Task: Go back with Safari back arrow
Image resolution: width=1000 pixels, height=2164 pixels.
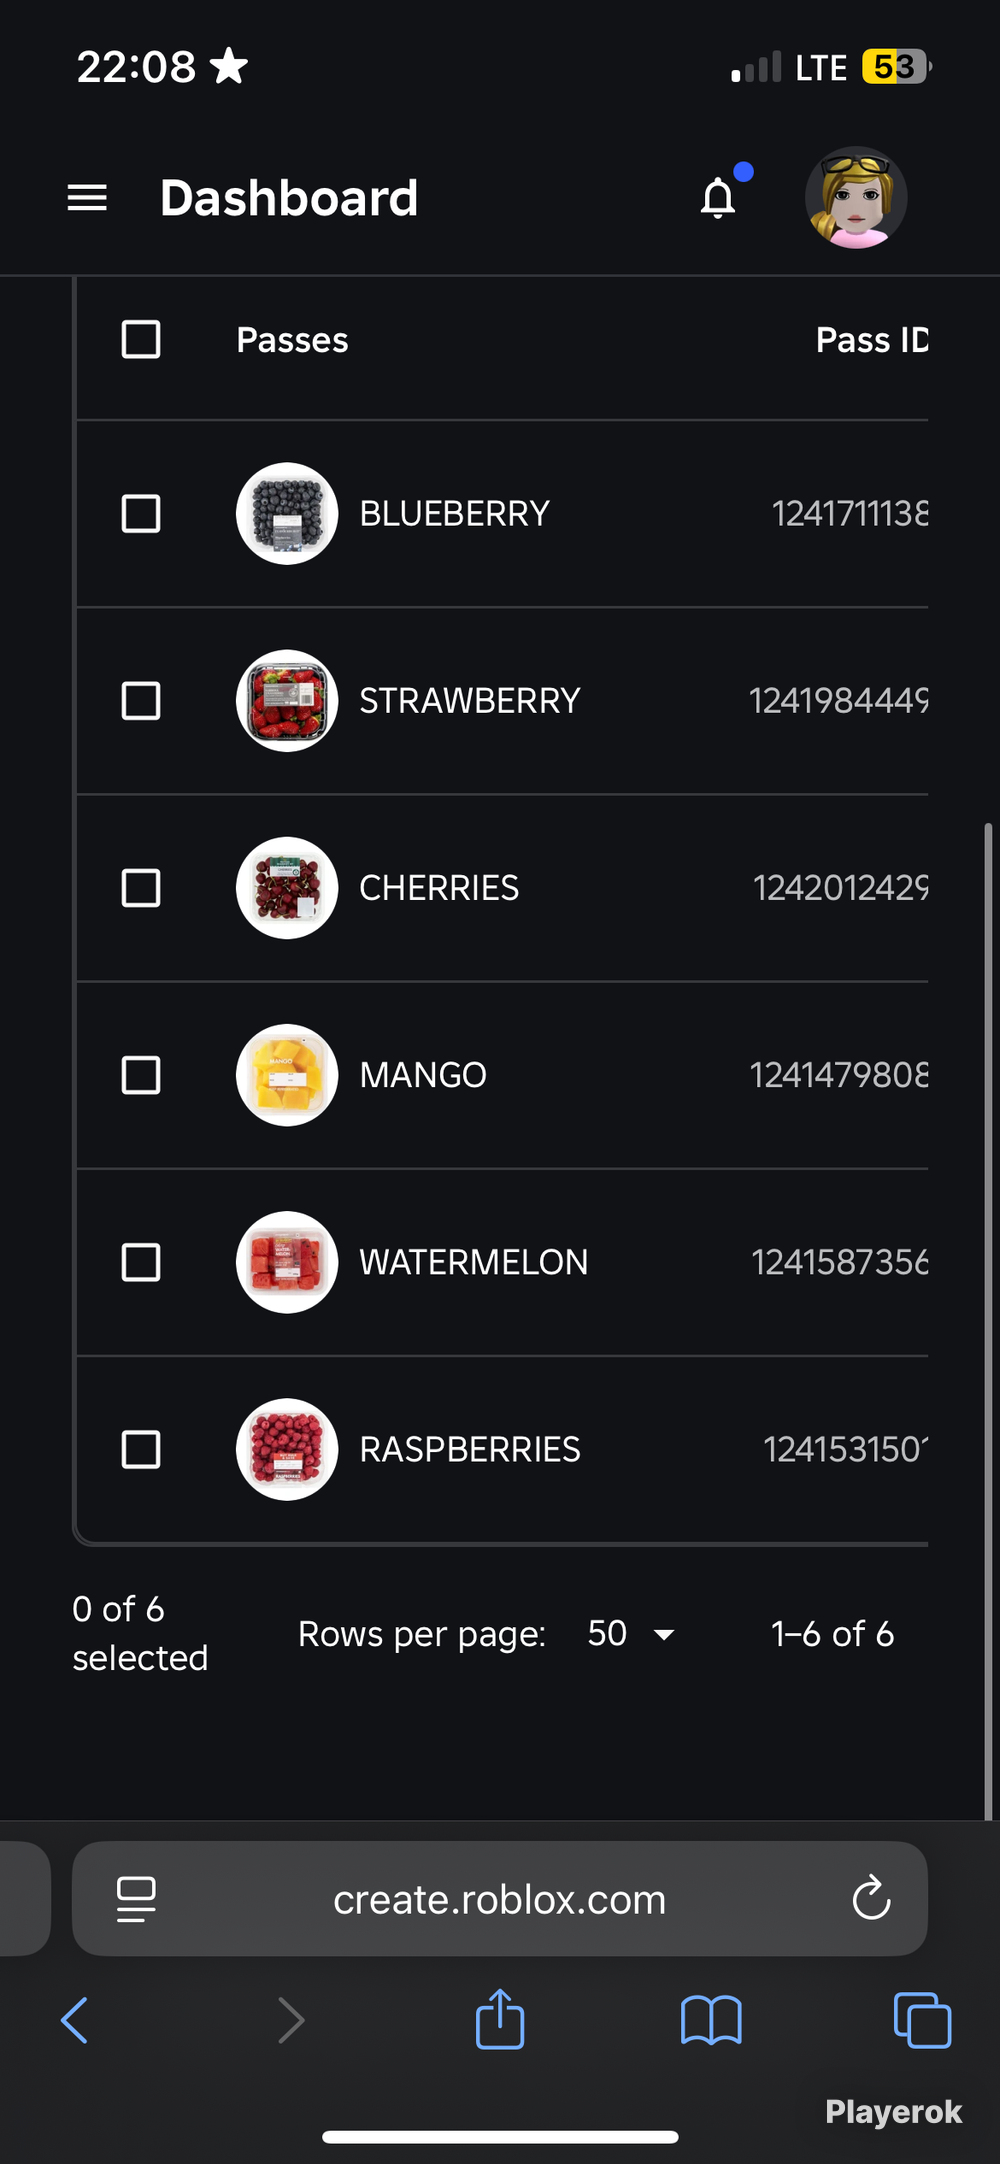Action: pyautogui.click(x=75, y=2020)
